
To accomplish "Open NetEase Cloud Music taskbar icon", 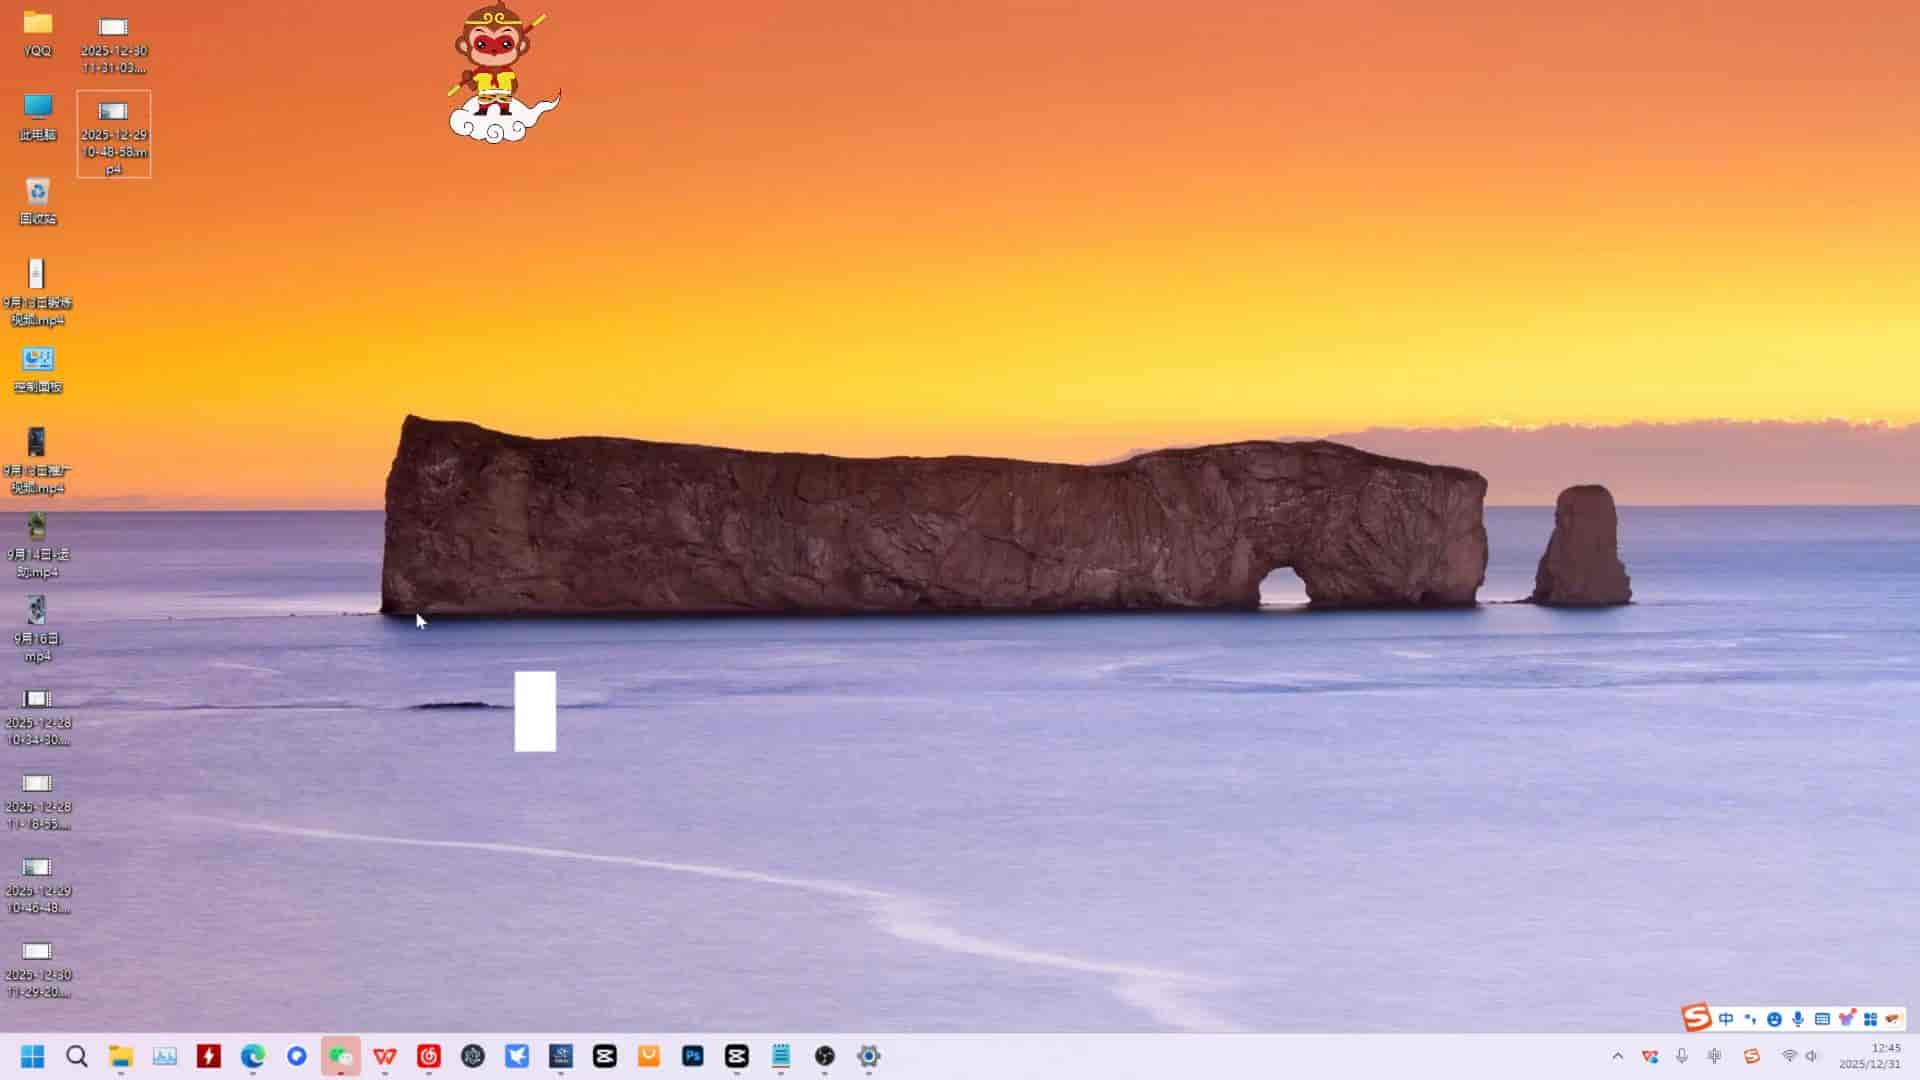I will 429,1056.
